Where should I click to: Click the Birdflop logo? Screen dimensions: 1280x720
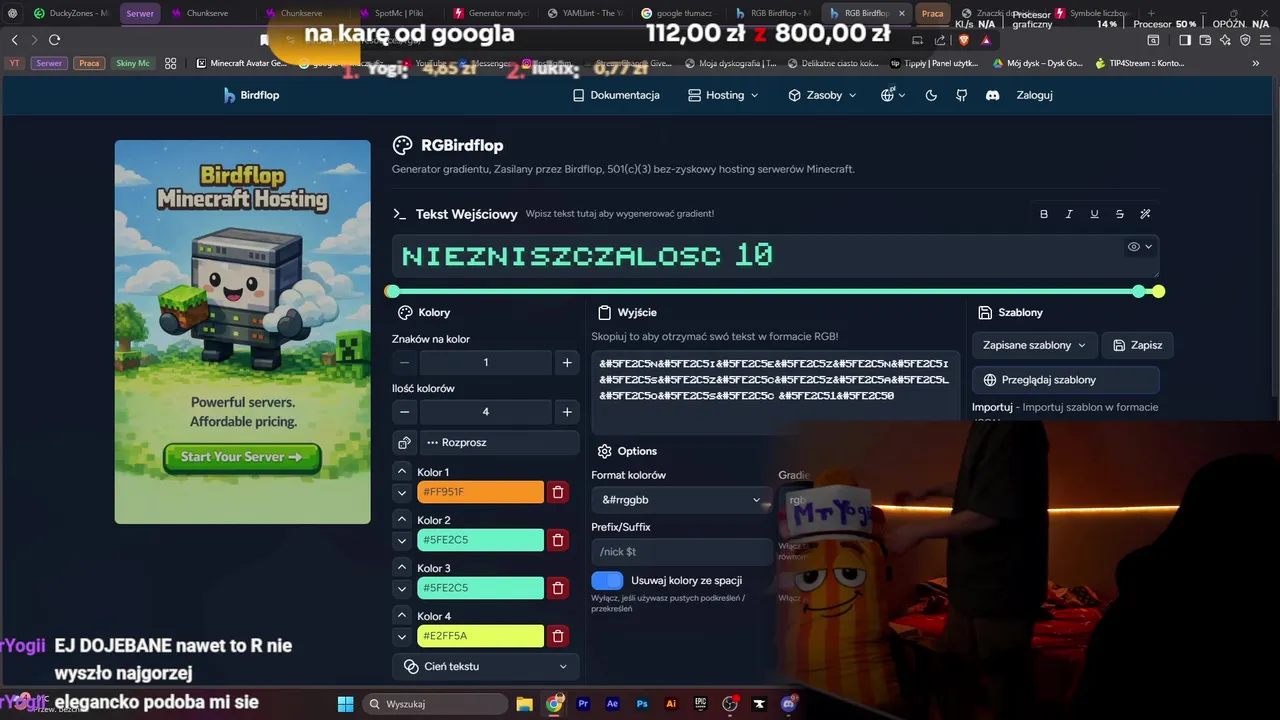pyautogui.click(x=251, y=95)
